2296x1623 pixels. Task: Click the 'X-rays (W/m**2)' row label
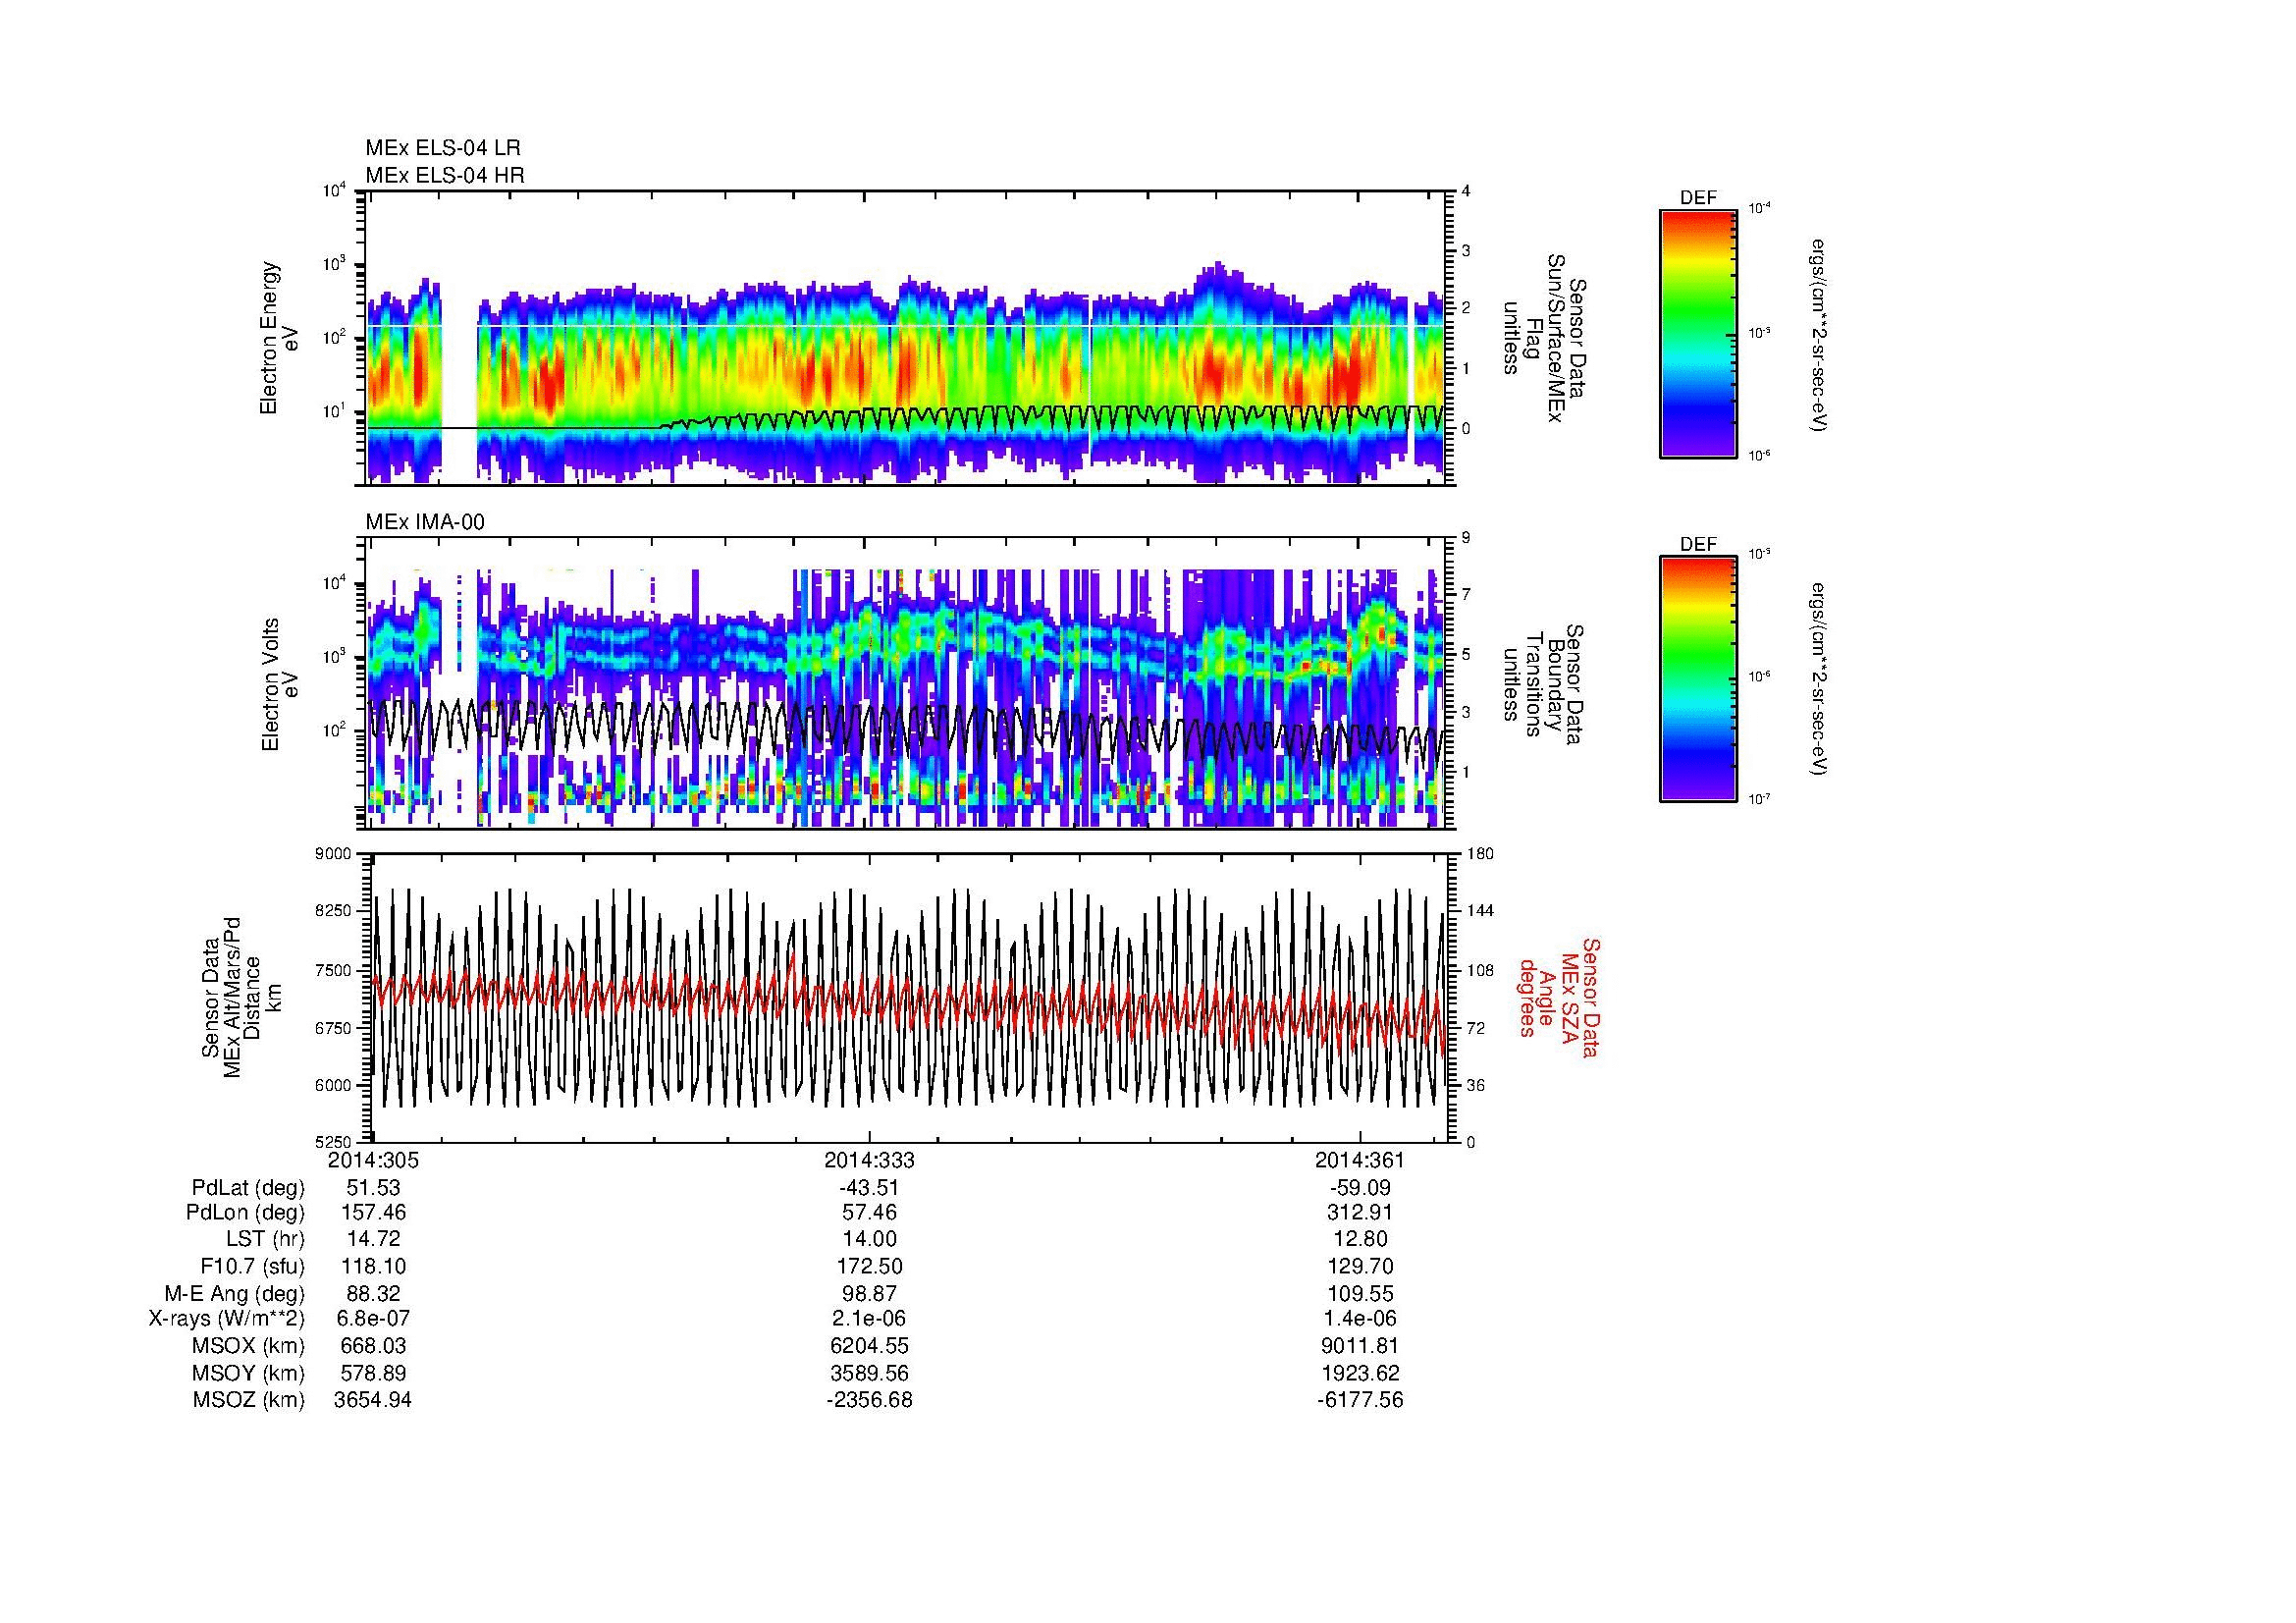[226, 1319]
